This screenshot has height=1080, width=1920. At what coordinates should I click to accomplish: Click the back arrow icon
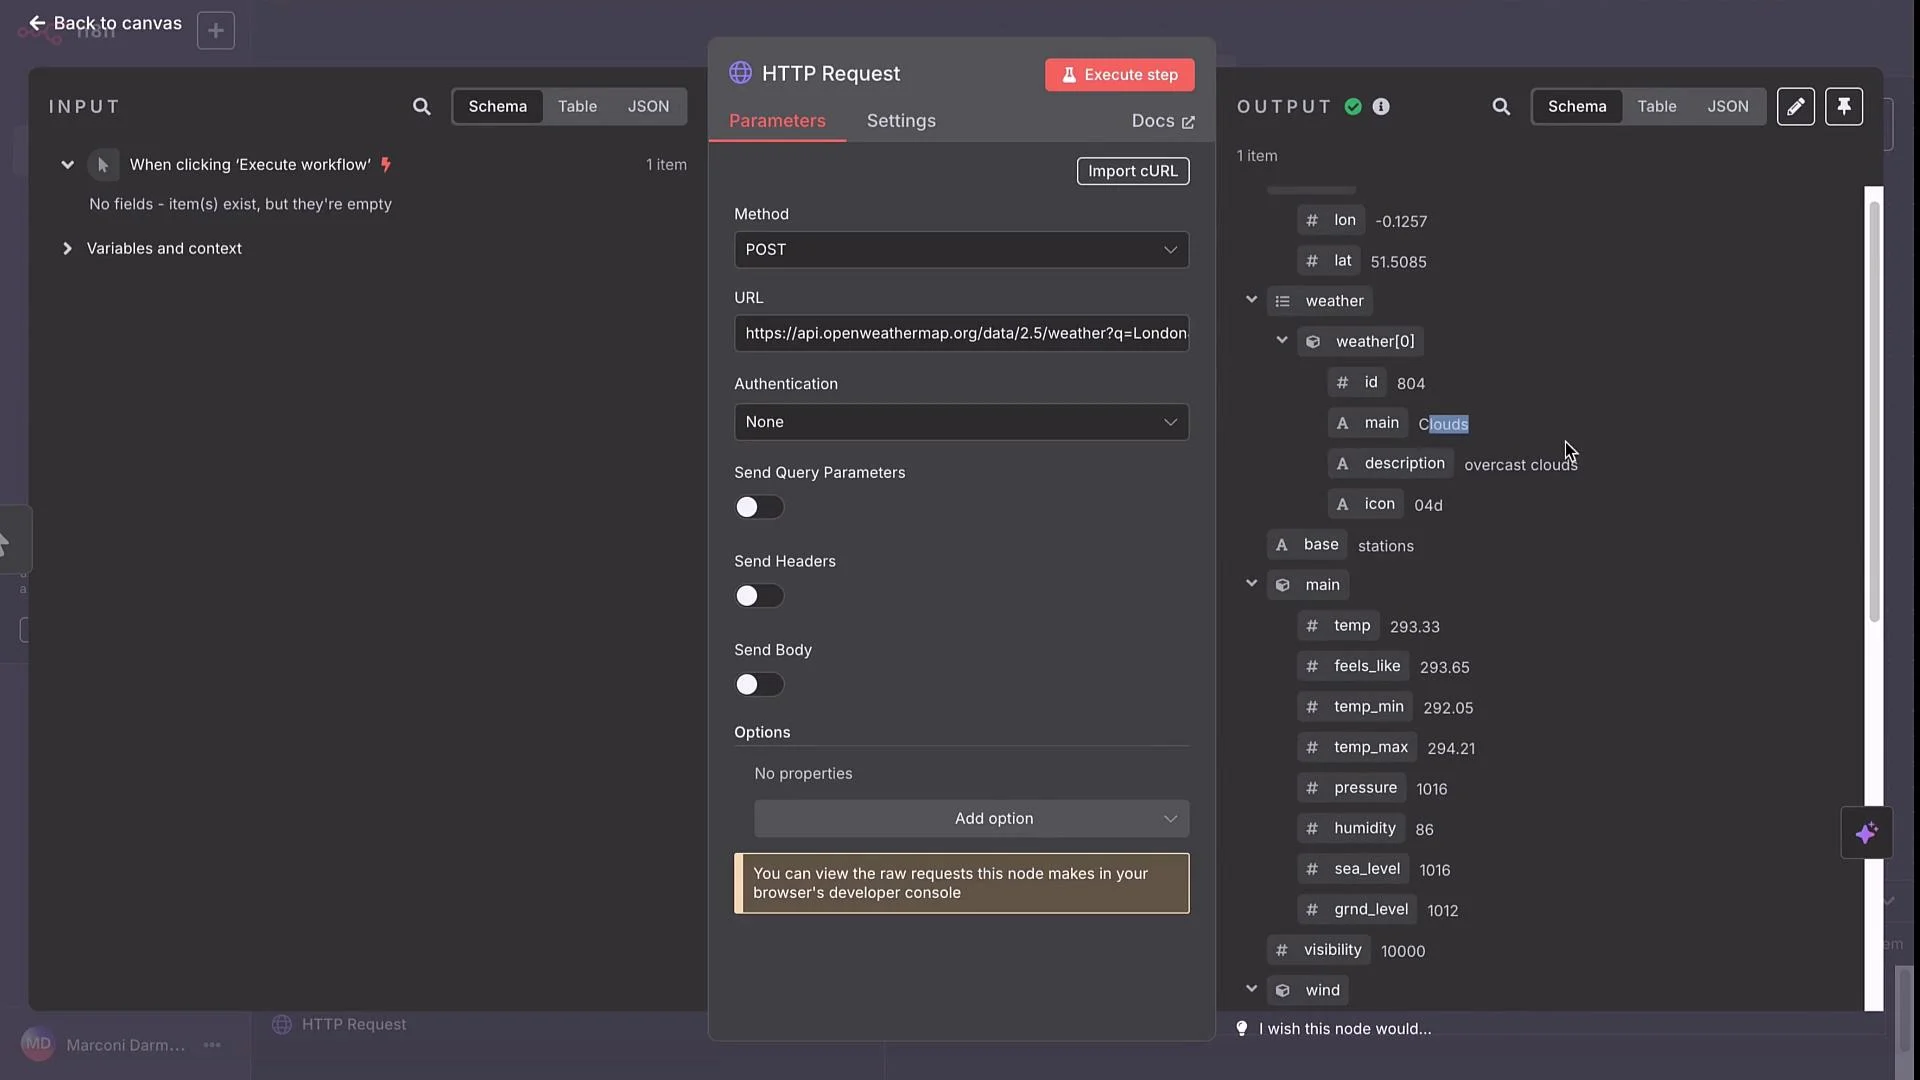click(x=37, y=22)
